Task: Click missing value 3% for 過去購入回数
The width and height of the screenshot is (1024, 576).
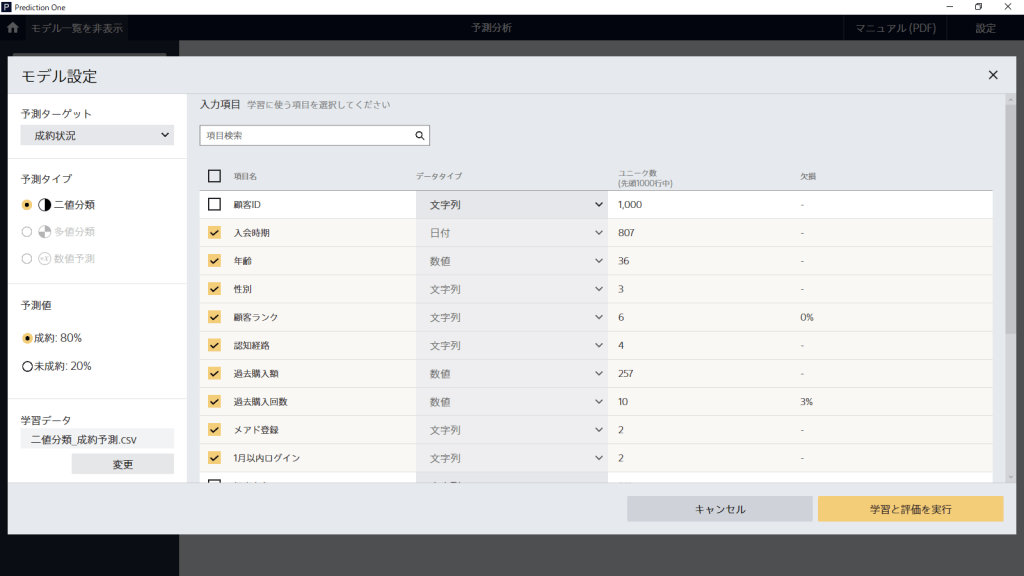Action: pos(807,401)
